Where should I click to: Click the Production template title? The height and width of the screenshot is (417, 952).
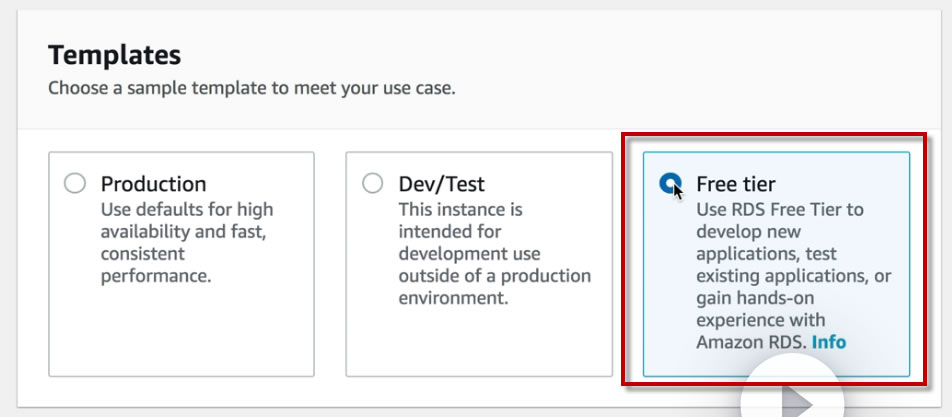[153, 185]
